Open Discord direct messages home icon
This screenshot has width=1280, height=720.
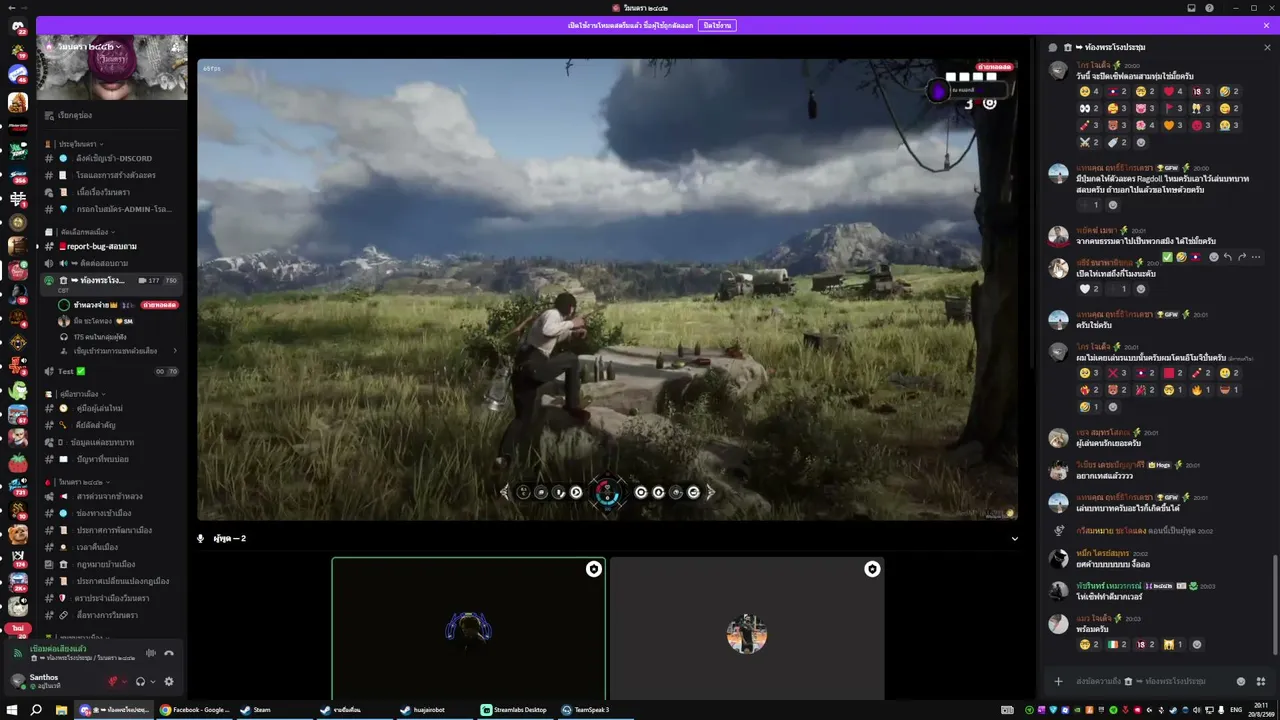pyautogui.click(x=18, y=27)
